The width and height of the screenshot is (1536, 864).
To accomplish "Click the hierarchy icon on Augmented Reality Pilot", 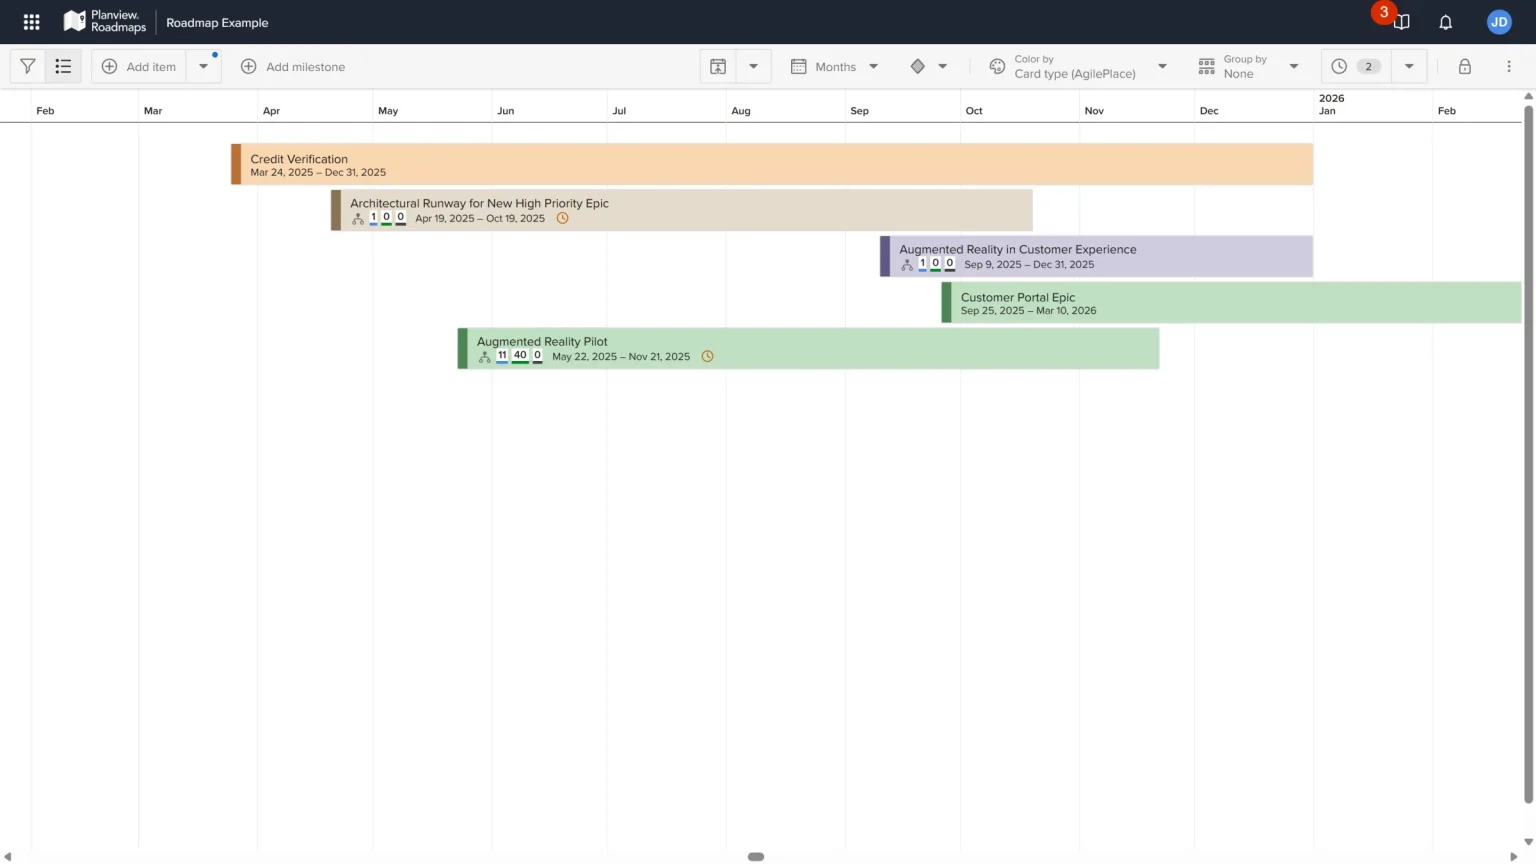I will pyautogui.click(x=485, y=356).
